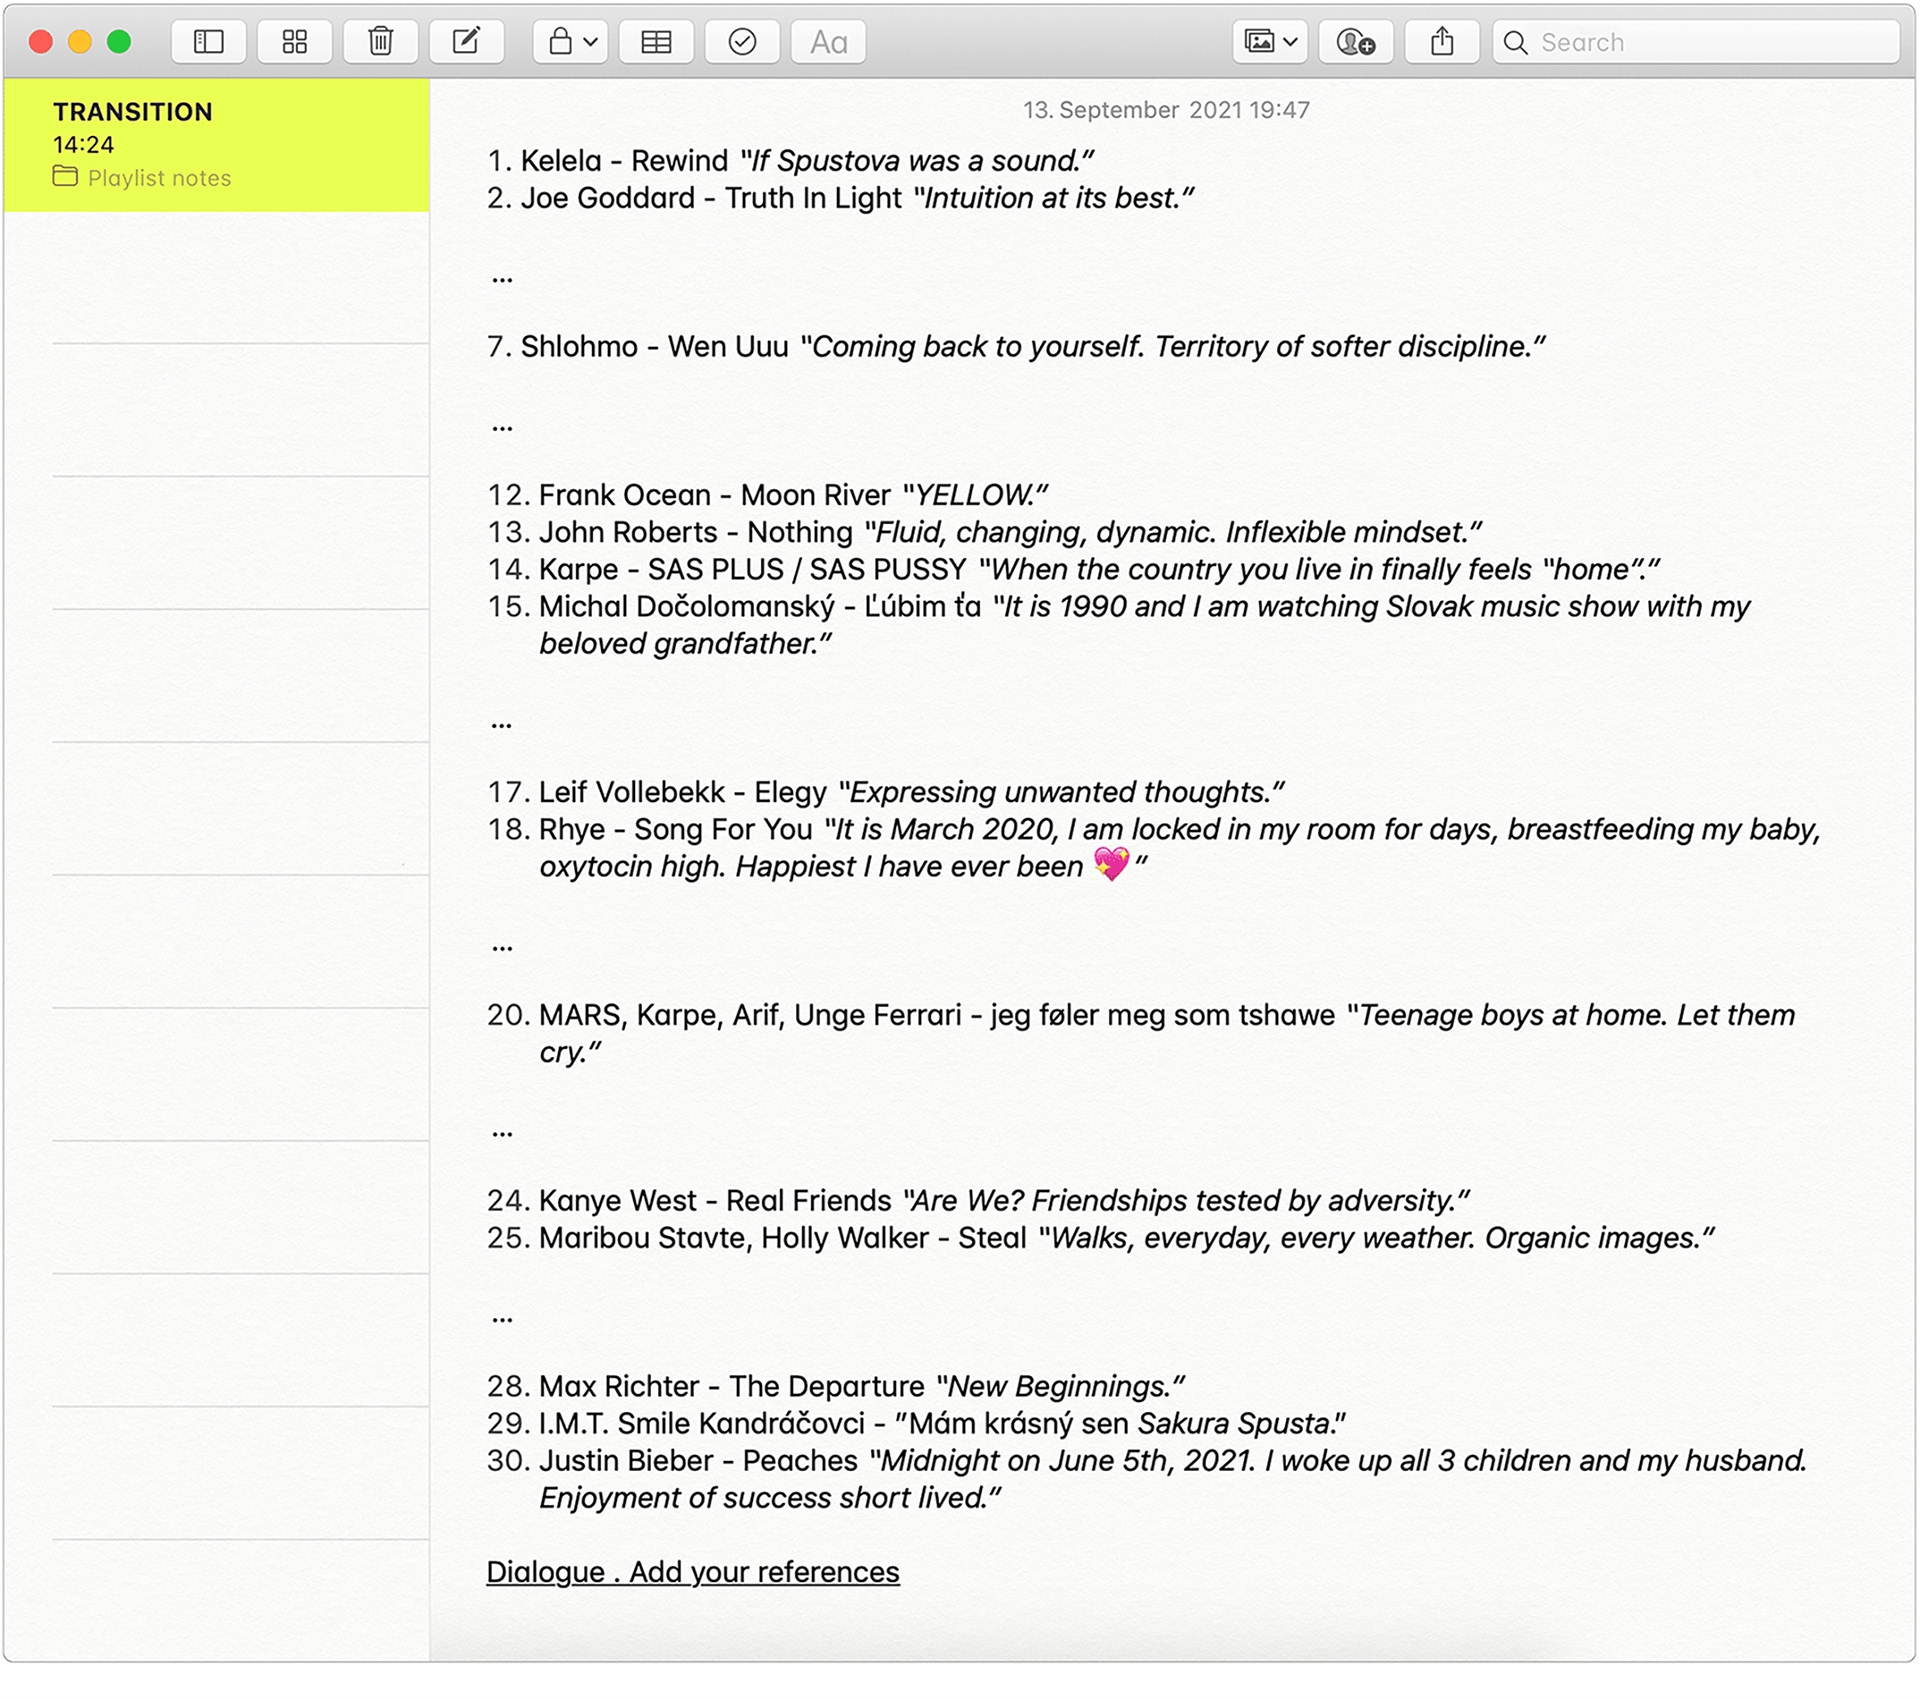This screenshot has height=1699, width=1920.
Task: Create a new note with compose icon
Action: pyautogui.click(x=466, y=42)
